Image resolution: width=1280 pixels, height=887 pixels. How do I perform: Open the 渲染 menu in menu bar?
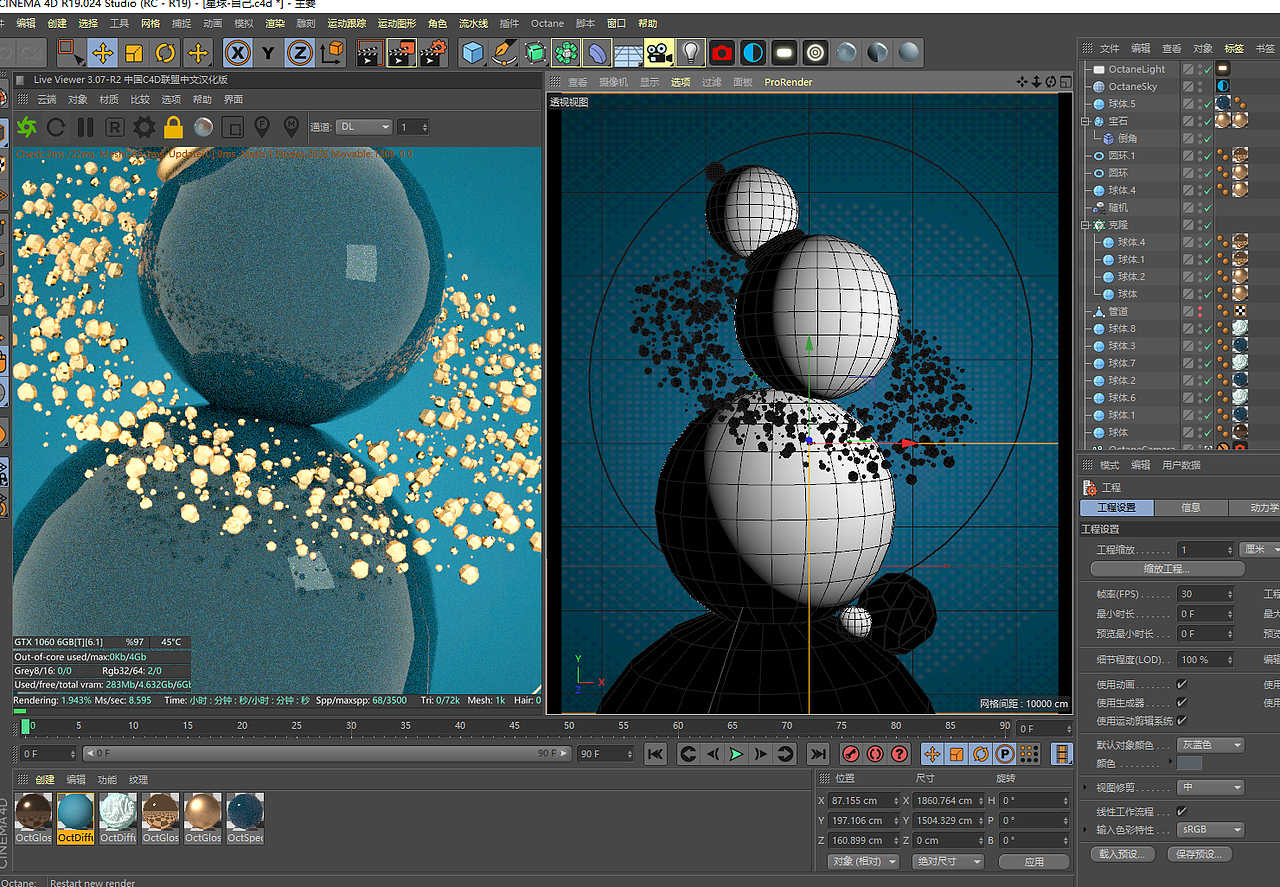click(x=275, y=23)
